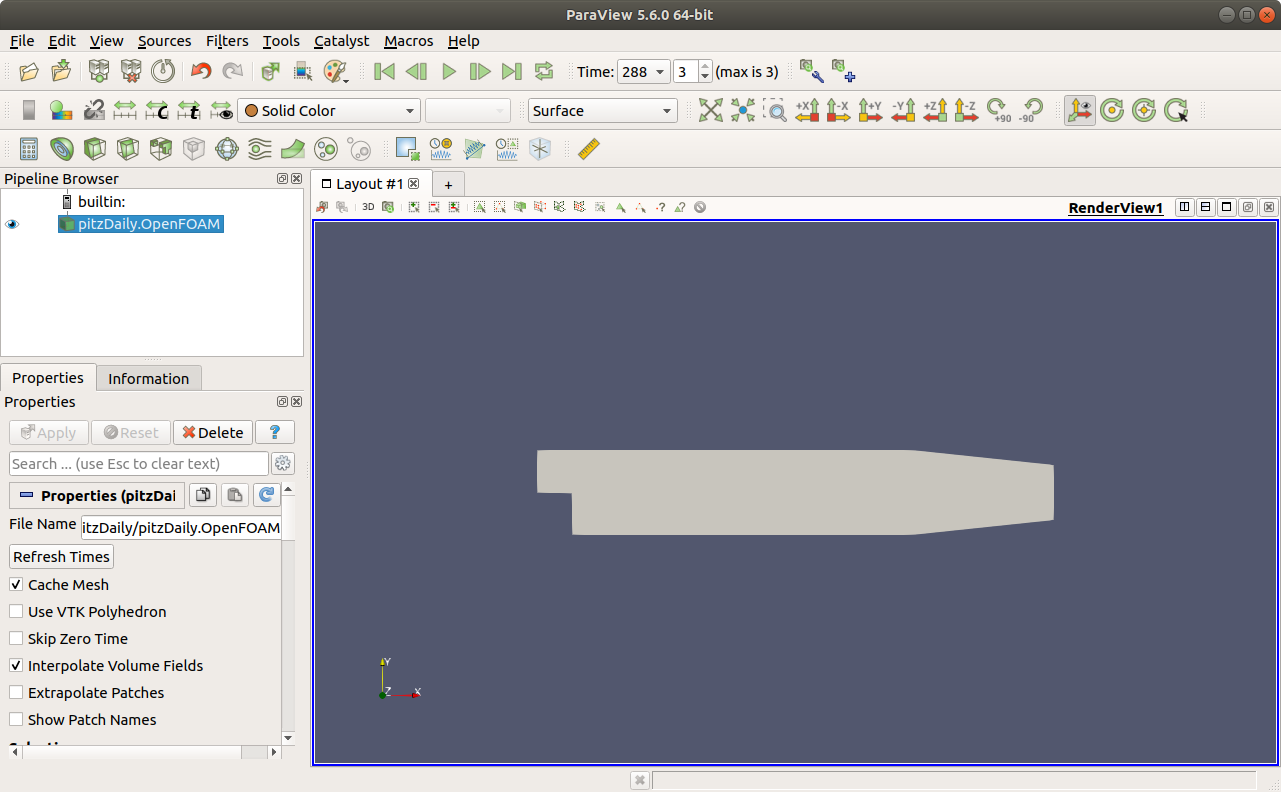Go to the last frame
Viewport: 1281px width, 792px height.
pyautogui.click(x=512, y=72)
